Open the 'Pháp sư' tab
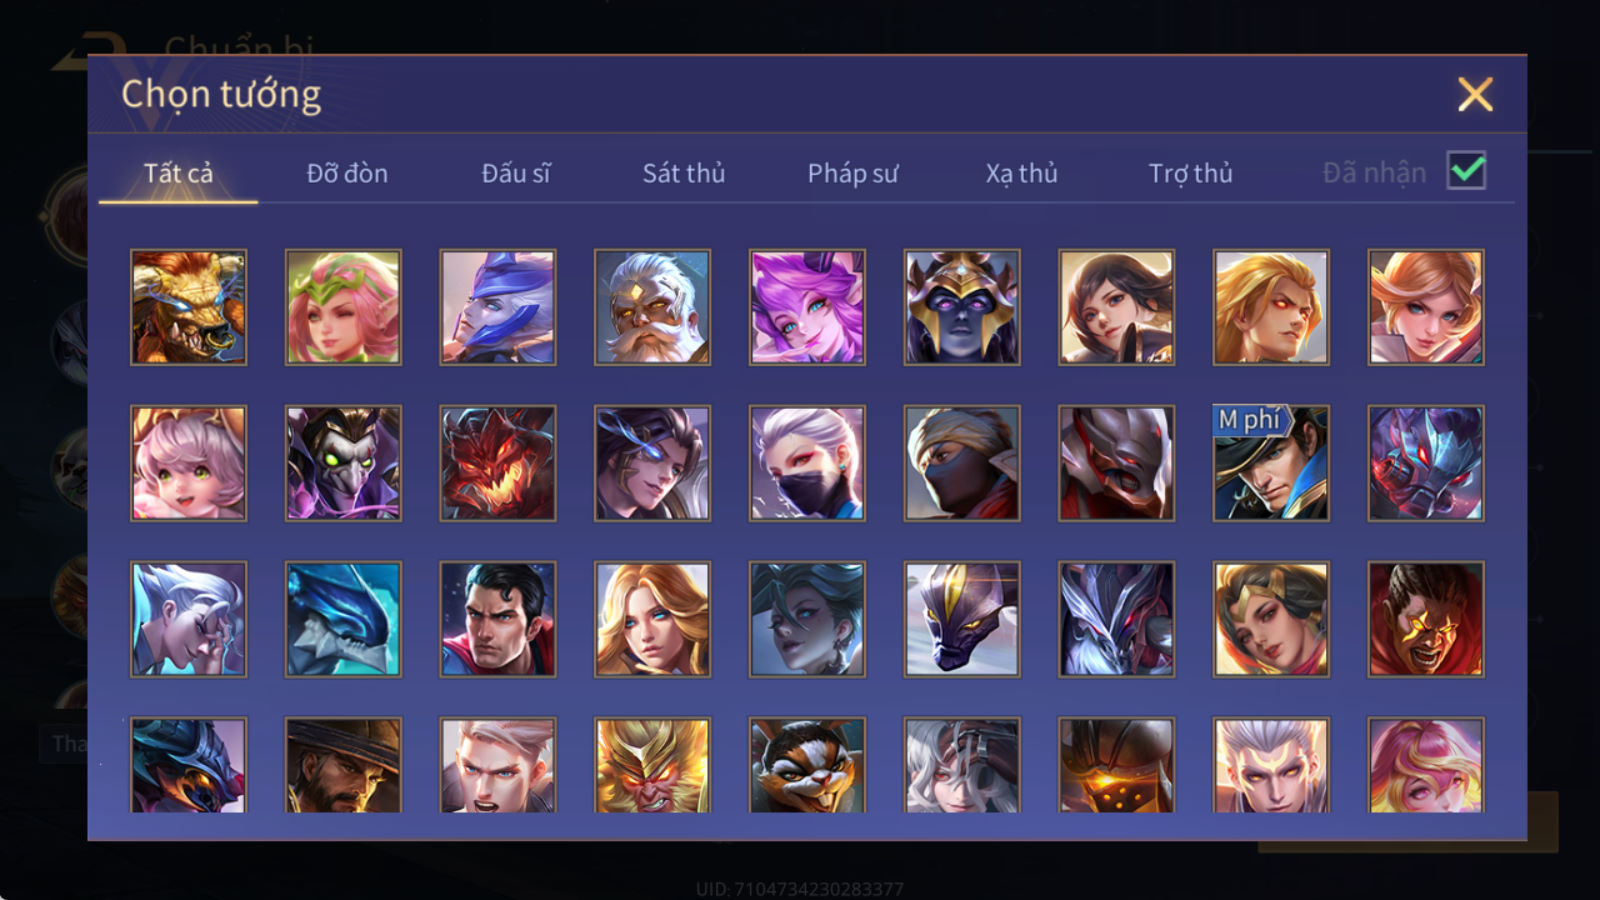Viewport: 1600px width, 900px height. (853, 173)
